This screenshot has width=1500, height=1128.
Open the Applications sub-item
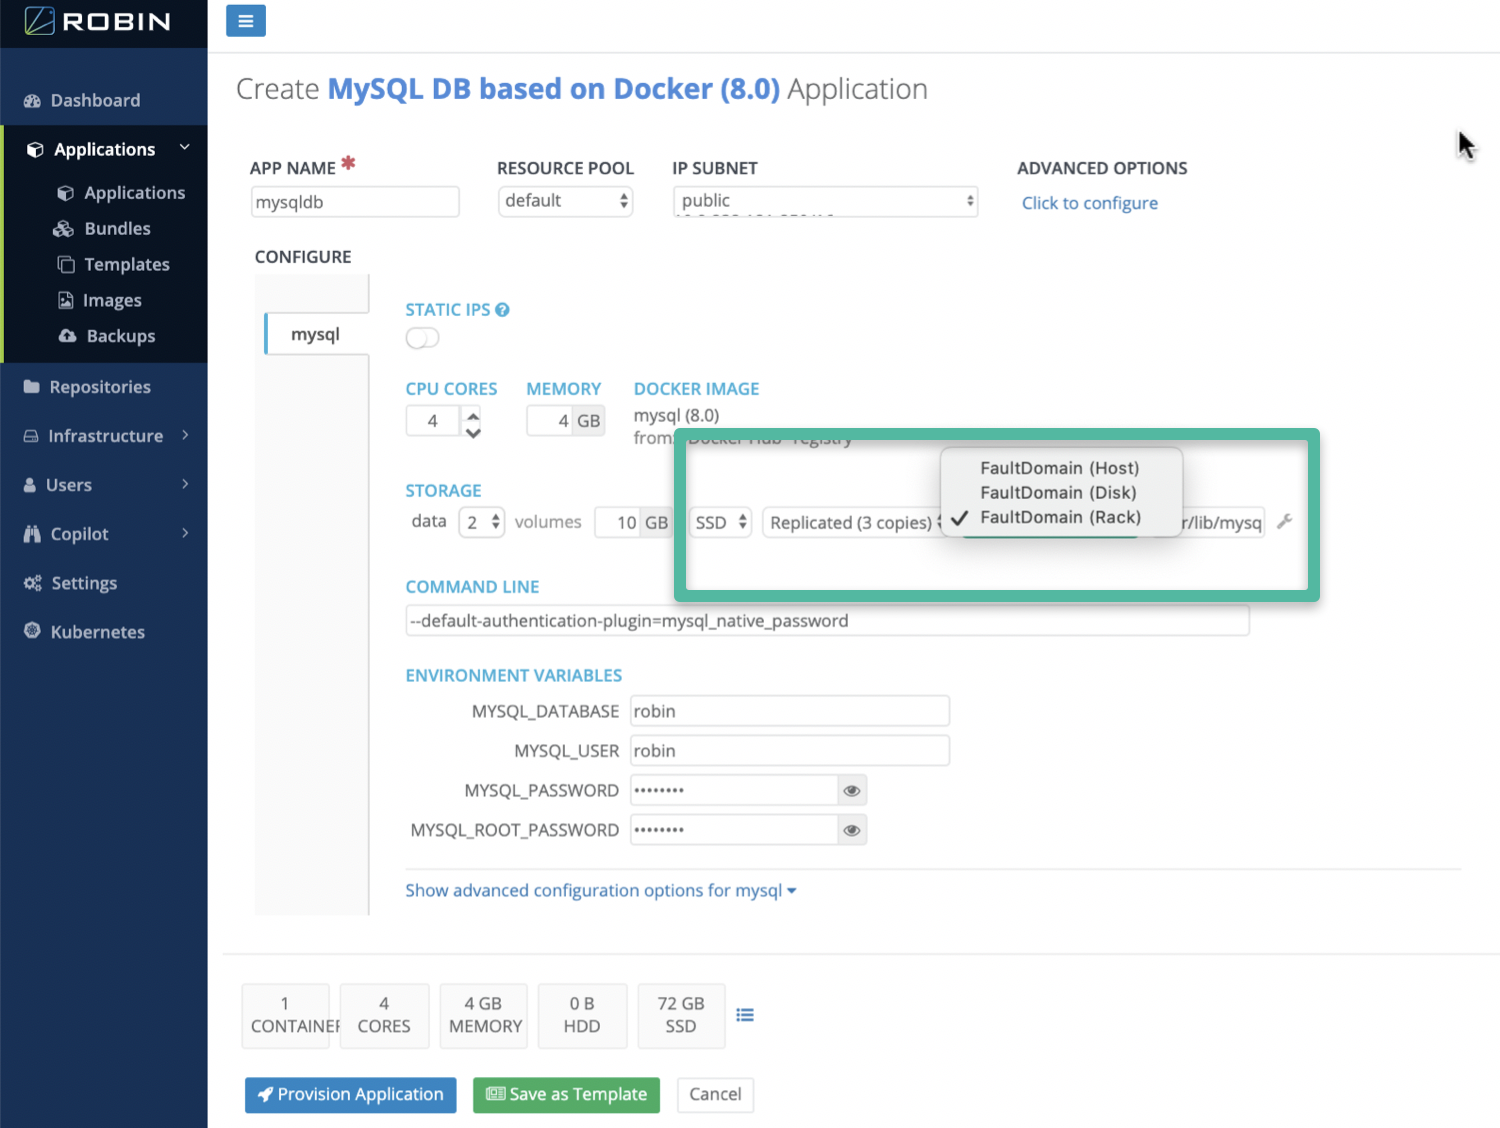134,193
